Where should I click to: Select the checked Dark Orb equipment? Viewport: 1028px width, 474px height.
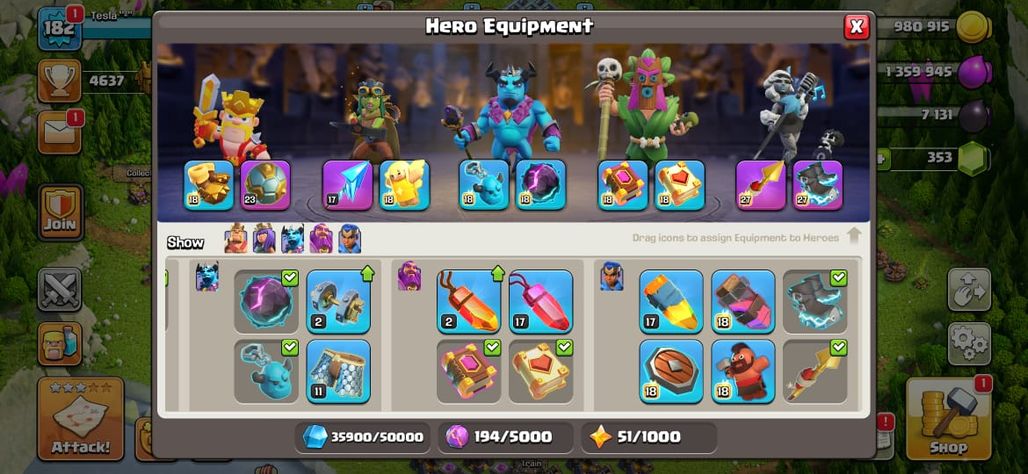click(266, 302)
